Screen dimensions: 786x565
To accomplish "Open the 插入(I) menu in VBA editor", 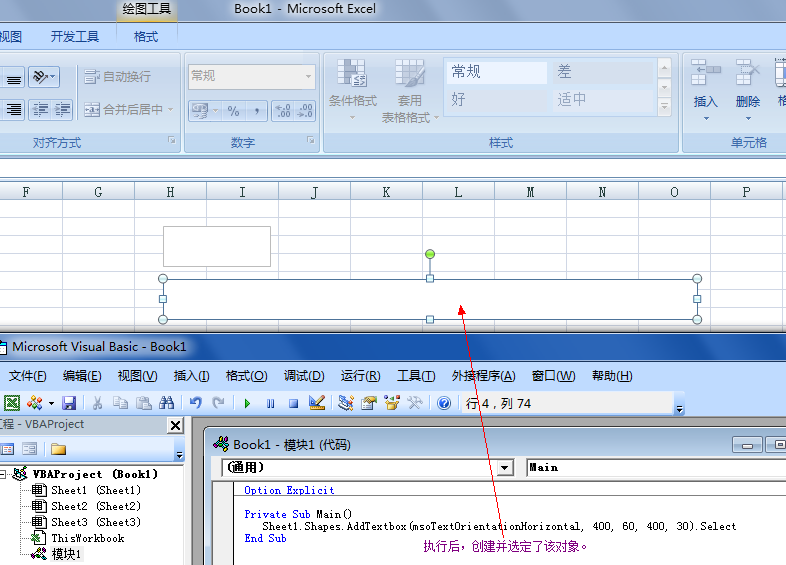I will (x=191, y=376).
